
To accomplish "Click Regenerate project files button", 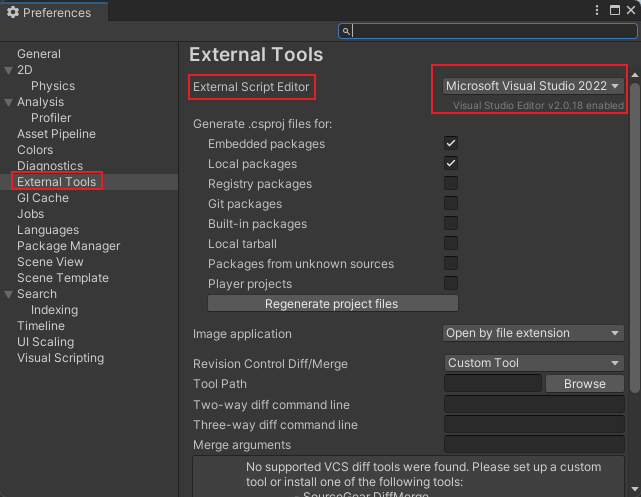I will tap(333, 304).
